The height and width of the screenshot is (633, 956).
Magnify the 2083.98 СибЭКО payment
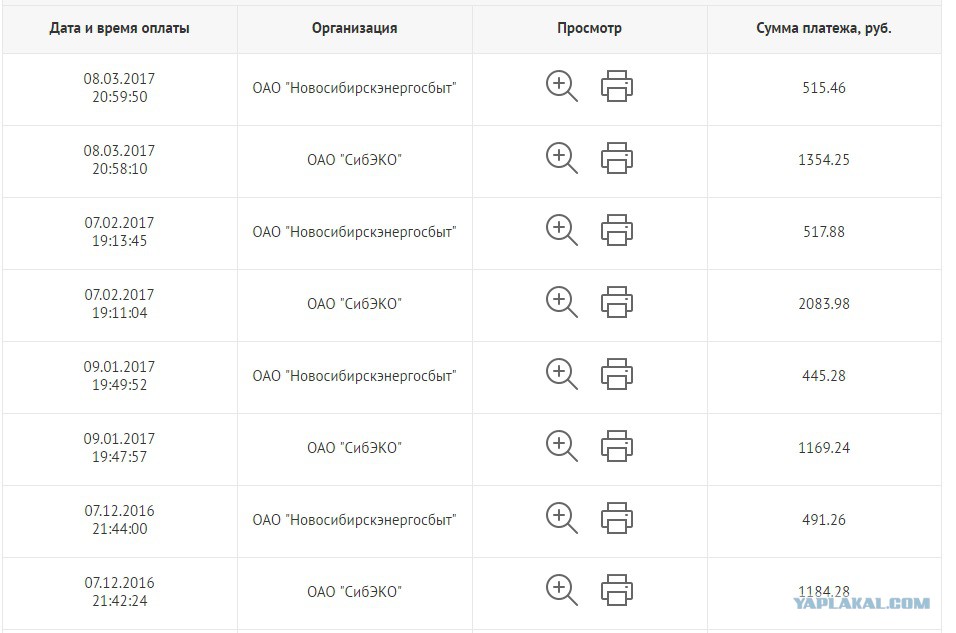(x=562, y=302)
